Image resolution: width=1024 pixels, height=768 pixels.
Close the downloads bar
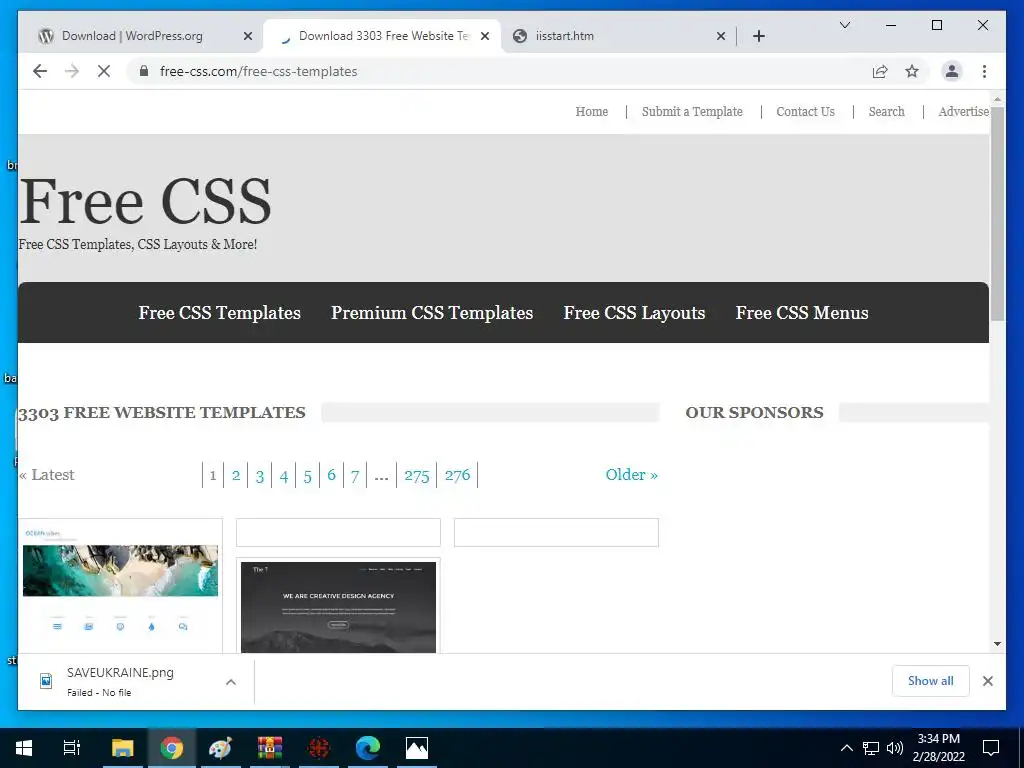click(x=987, y=681)
